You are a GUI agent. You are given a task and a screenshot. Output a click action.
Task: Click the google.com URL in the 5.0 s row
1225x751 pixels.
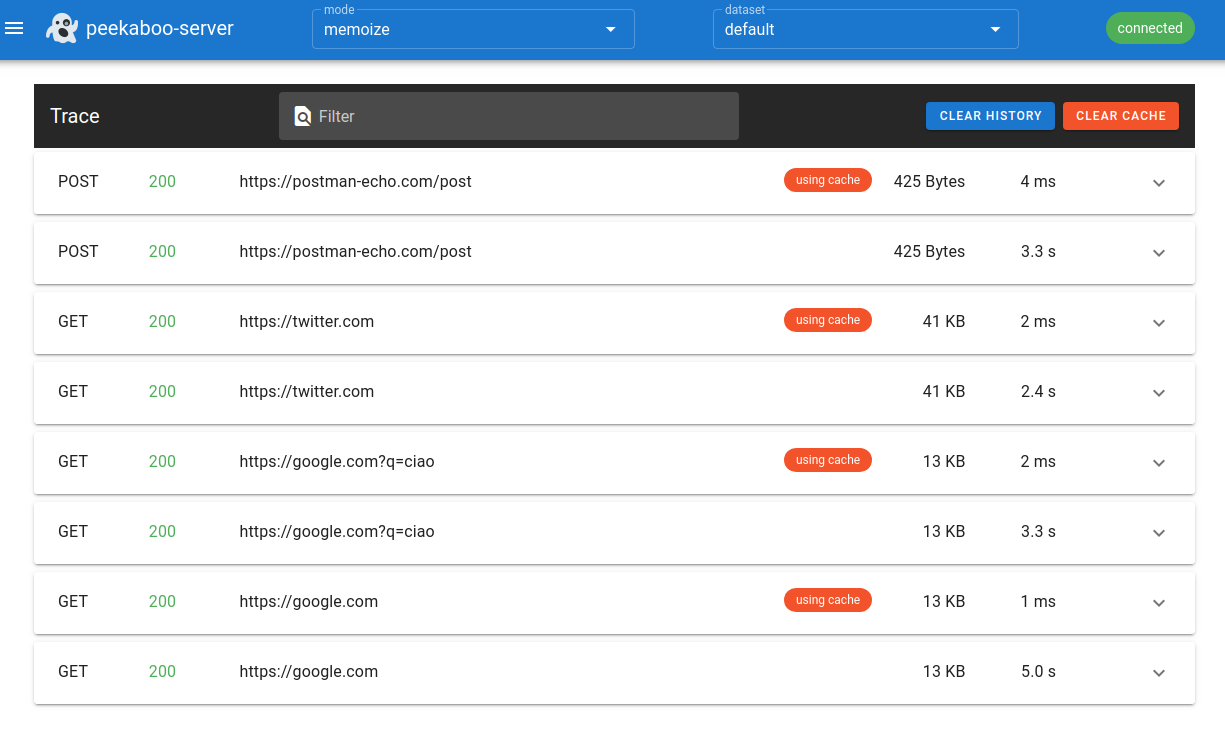[308, 671]
